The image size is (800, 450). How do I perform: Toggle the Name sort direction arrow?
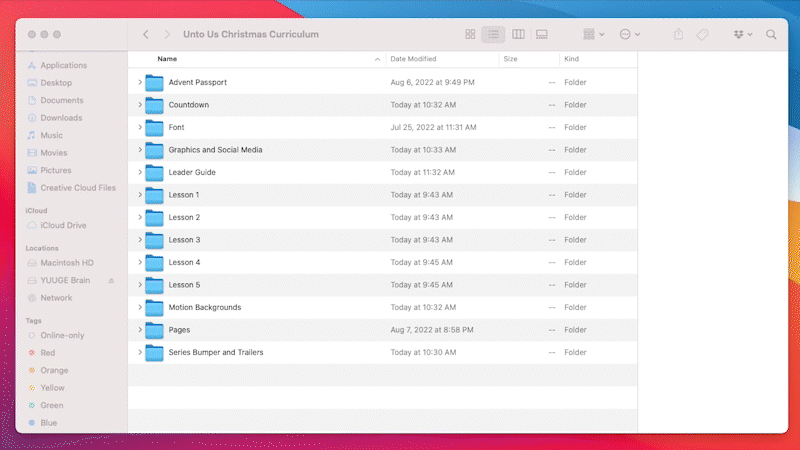tap(377, 59)
